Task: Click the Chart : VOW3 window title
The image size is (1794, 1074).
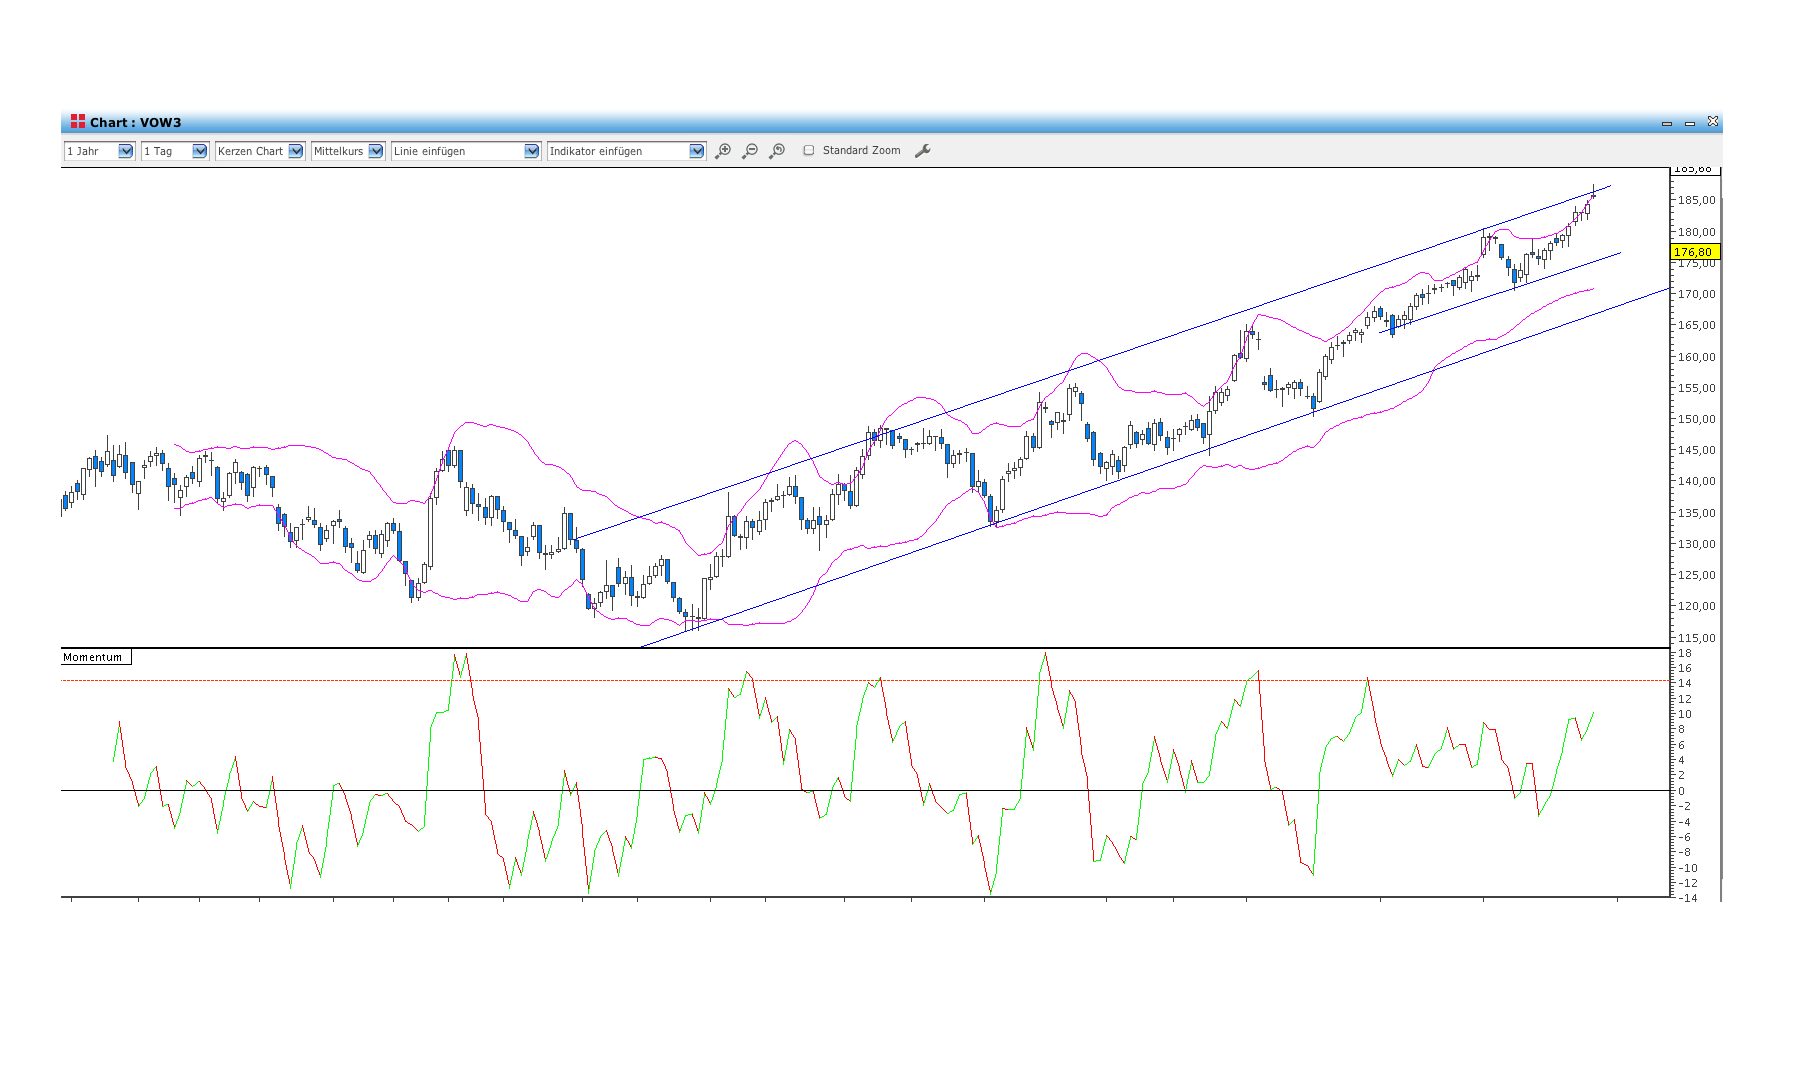Action: pos(136,123)
